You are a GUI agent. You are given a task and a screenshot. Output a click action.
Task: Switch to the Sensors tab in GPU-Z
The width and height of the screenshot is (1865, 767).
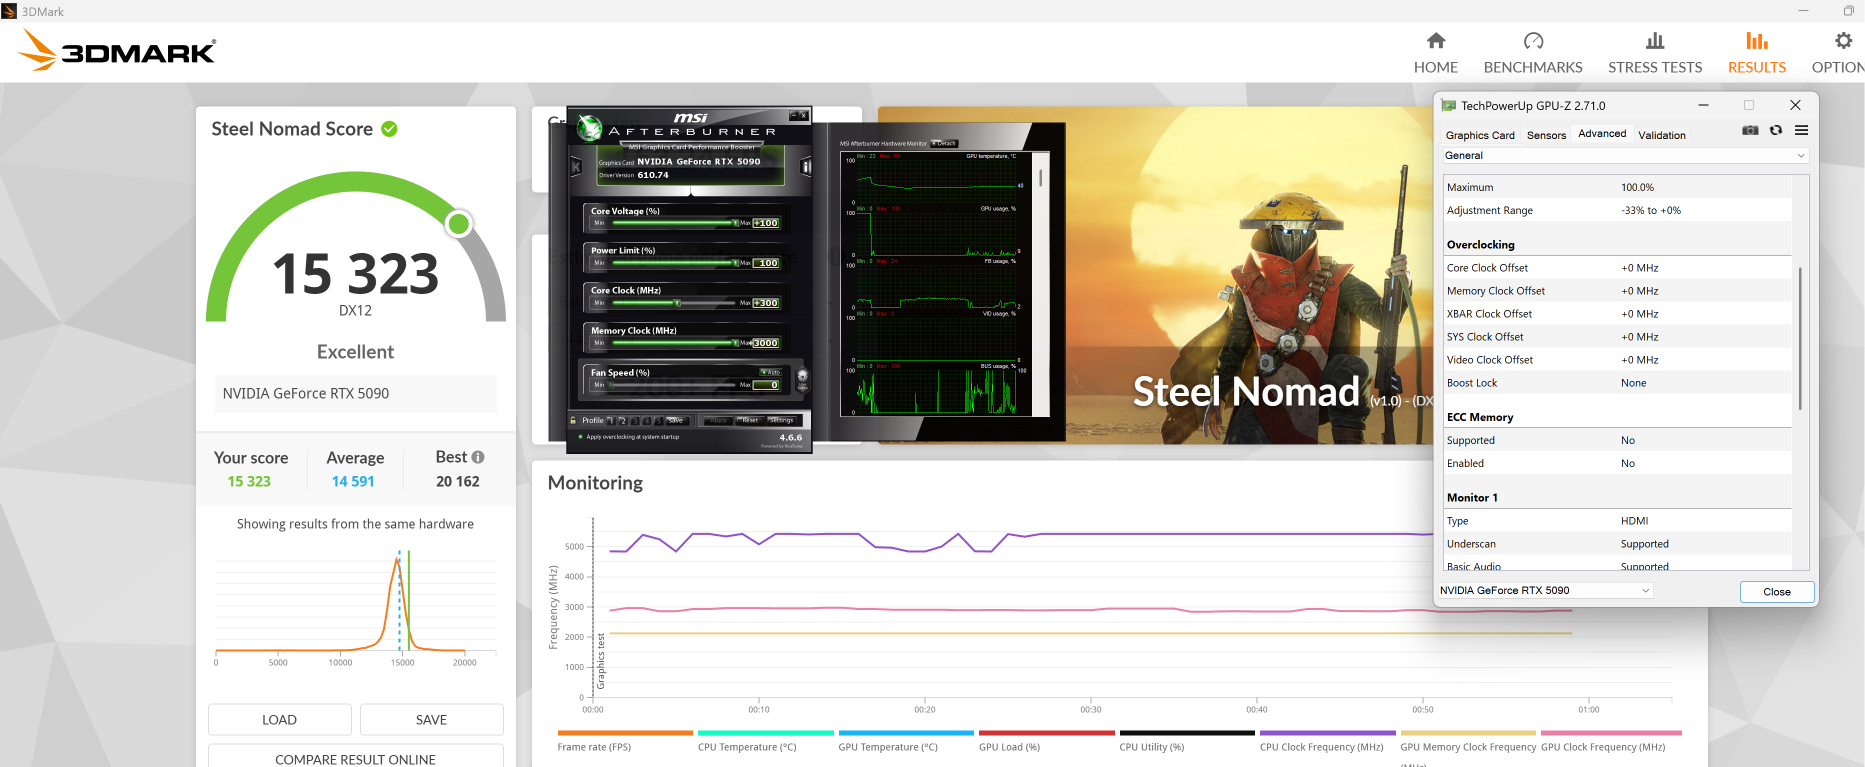click(x=1546, y=135)
